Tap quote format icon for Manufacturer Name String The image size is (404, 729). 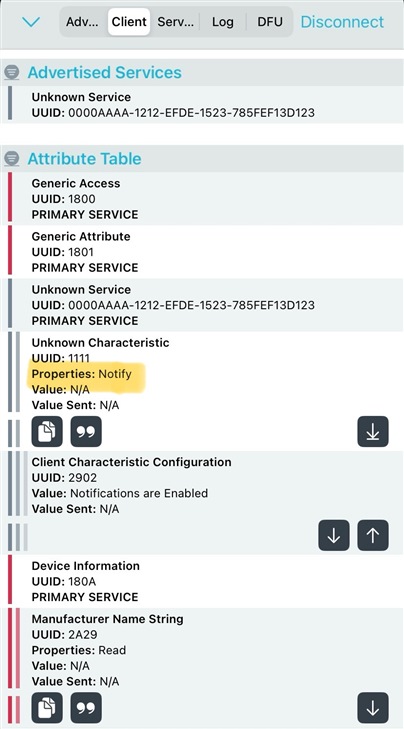(x=86, y=708)
